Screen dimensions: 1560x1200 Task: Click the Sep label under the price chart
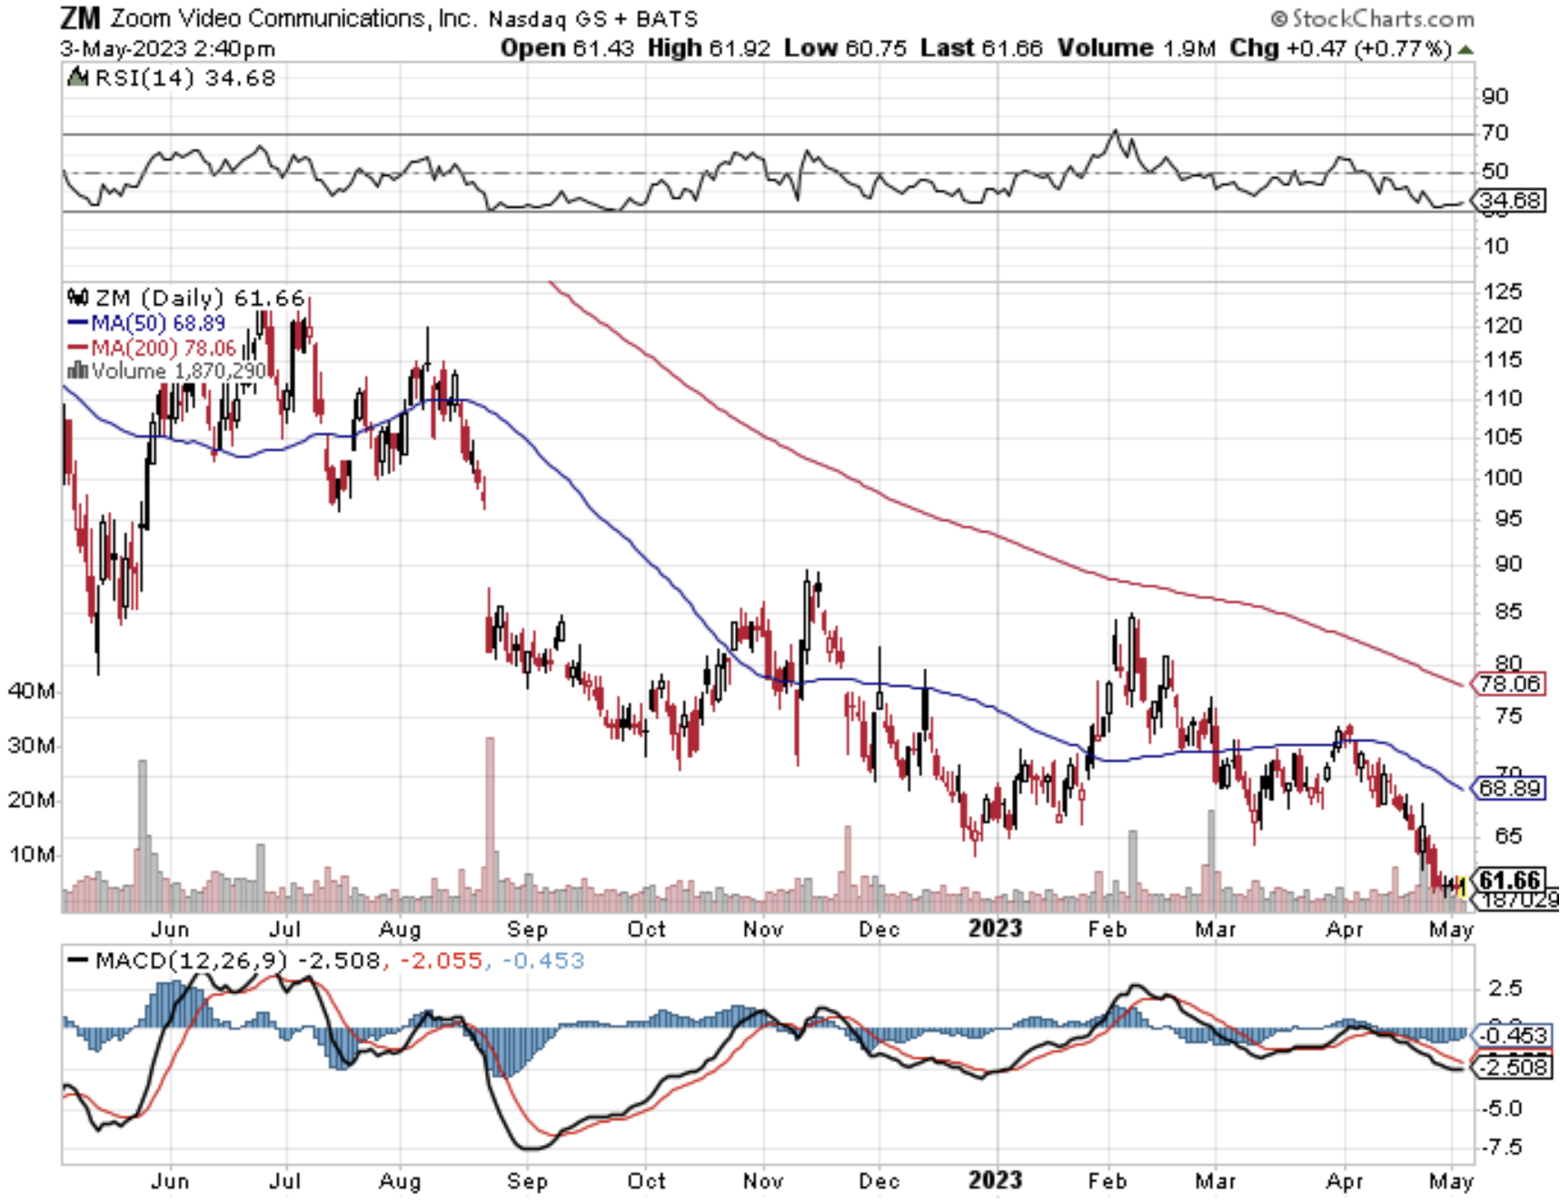pos(527,928)
